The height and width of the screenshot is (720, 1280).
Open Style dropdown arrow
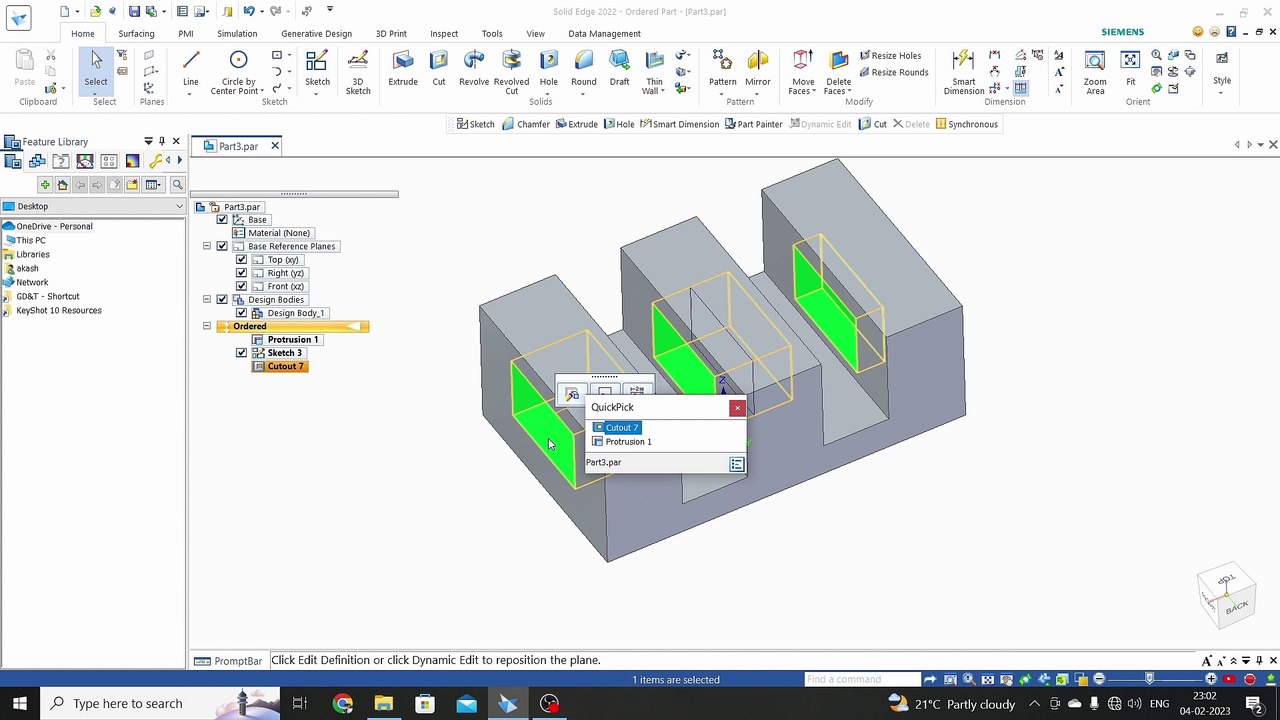[1222, 94]
